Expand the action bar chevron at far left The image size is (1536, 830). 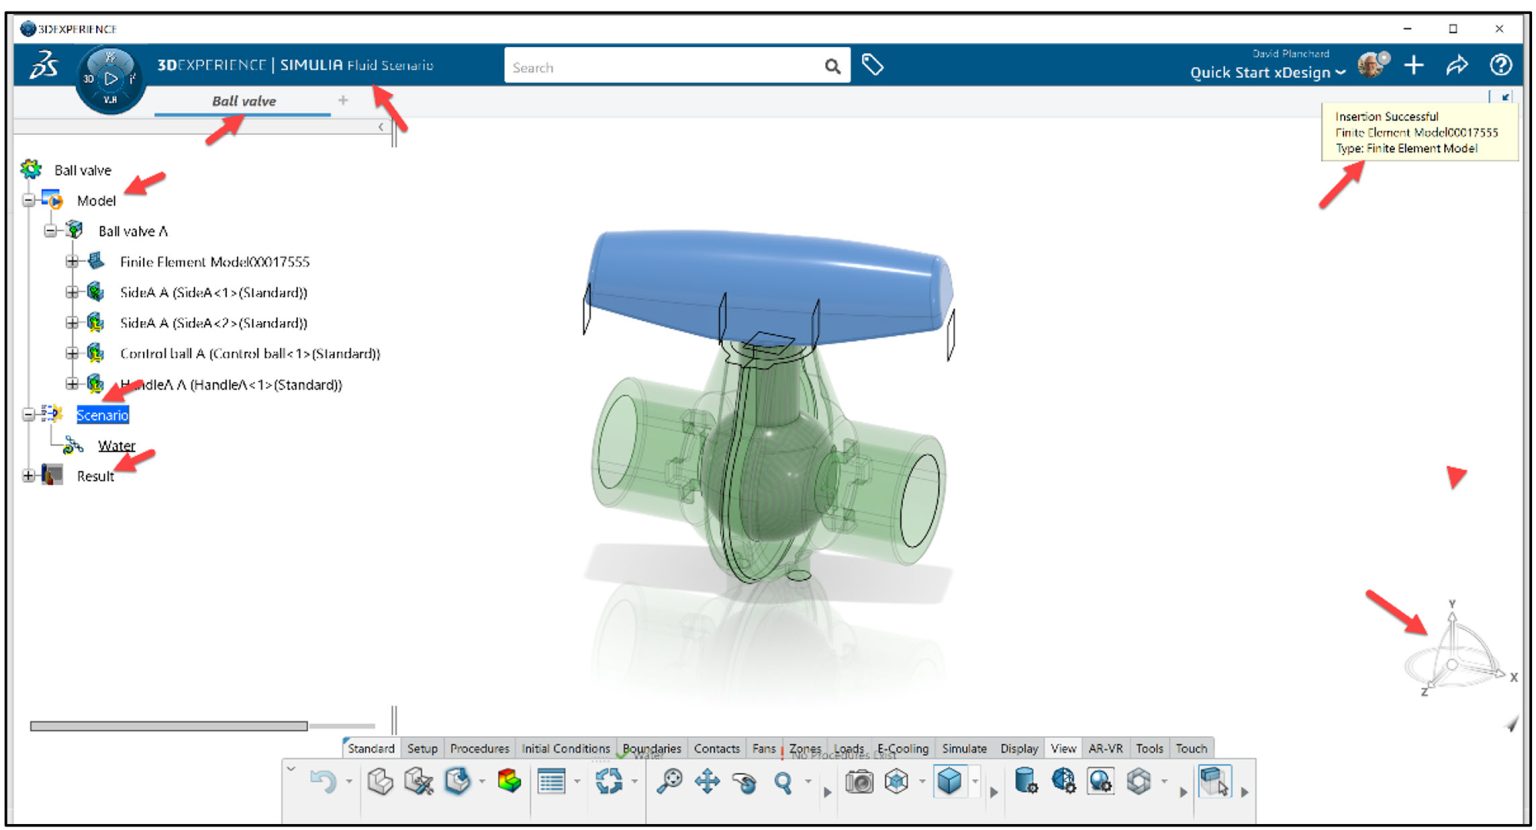[291, 769]
